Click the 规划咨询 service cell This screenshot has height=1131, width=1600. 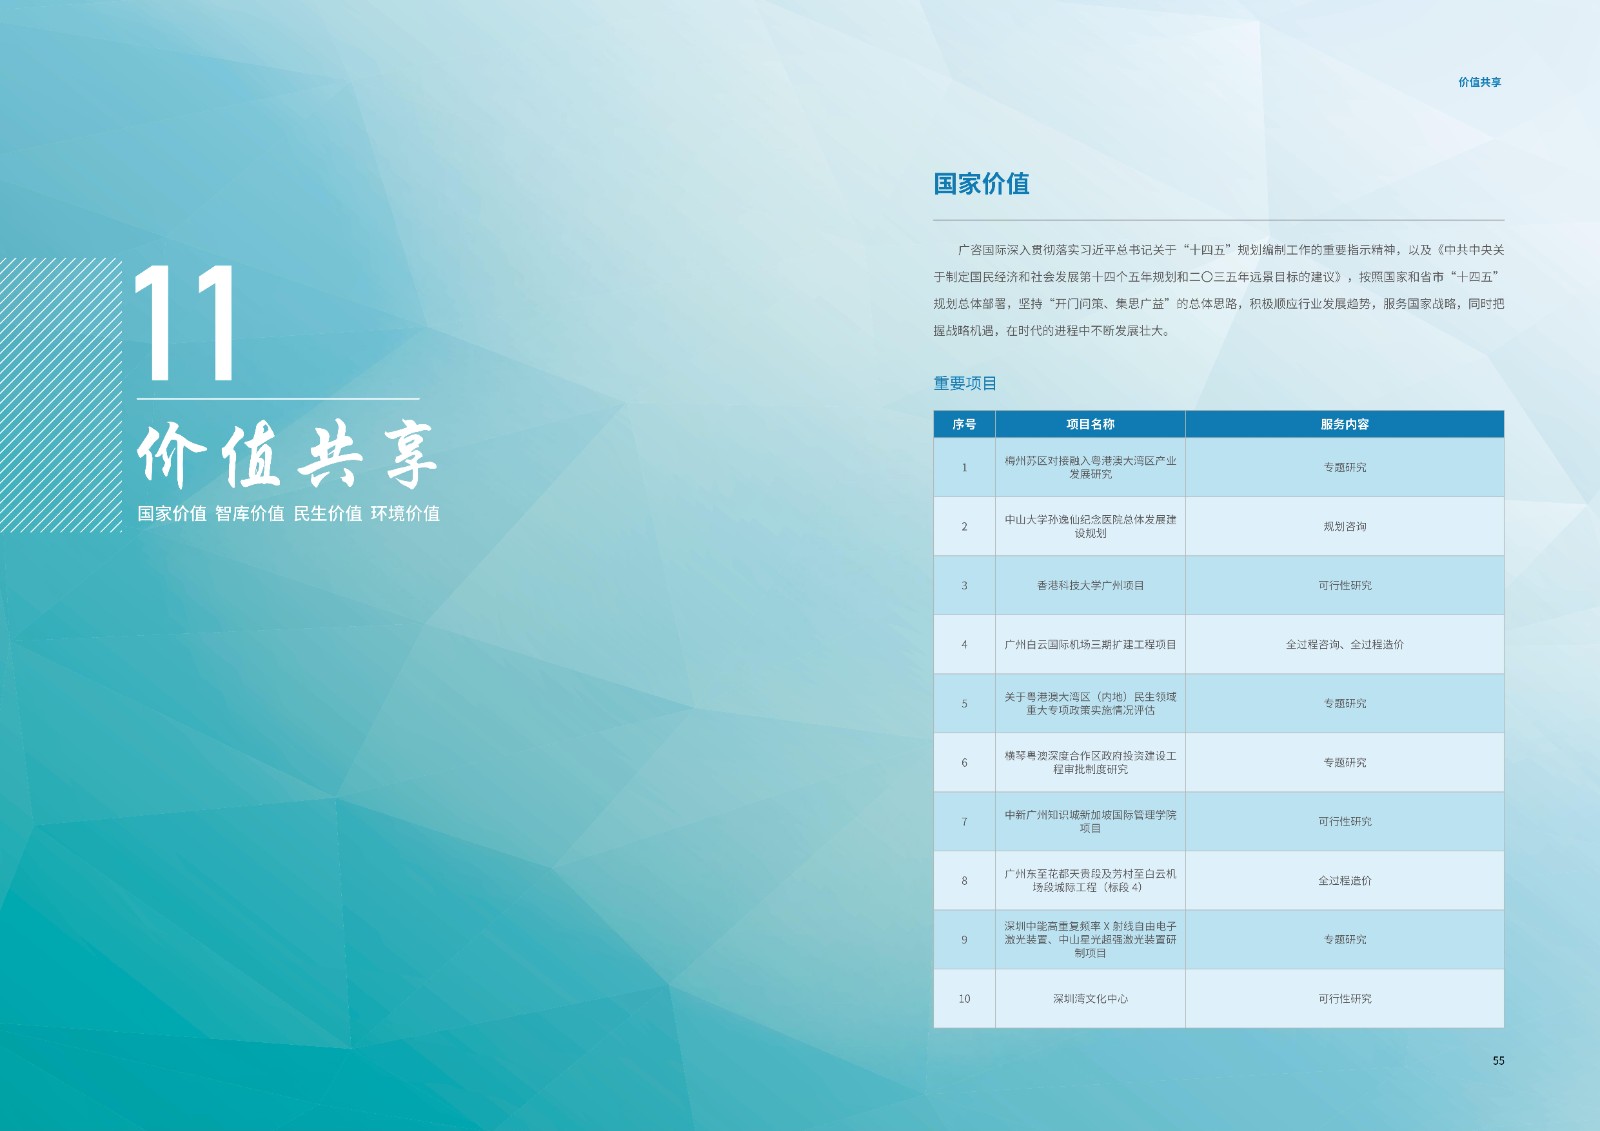(x=1344, y=526)
